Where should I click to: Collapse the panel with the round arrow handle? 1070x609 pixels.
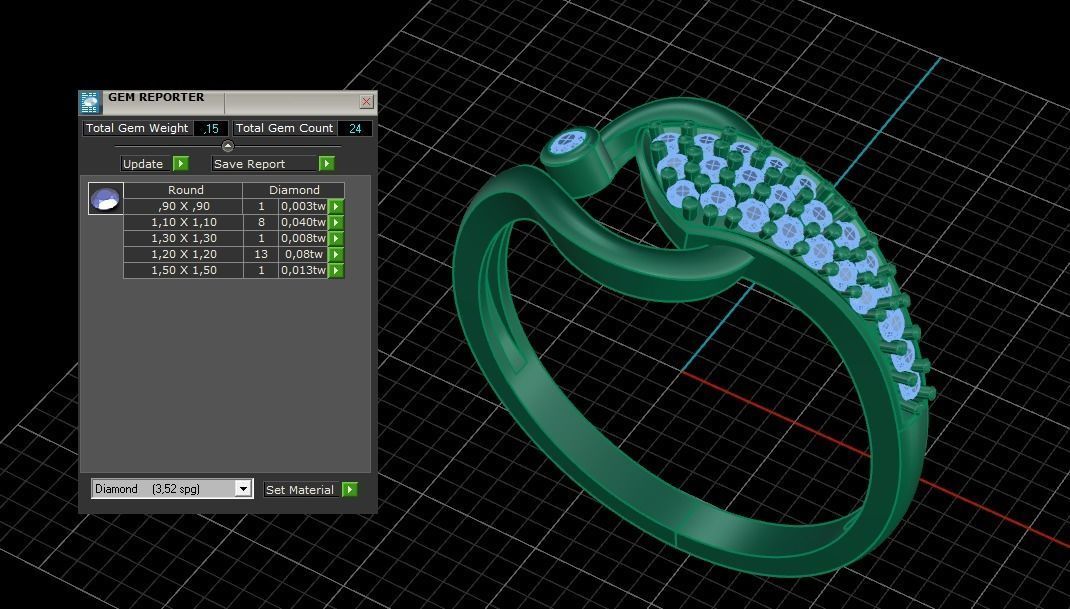coord(228,145)
